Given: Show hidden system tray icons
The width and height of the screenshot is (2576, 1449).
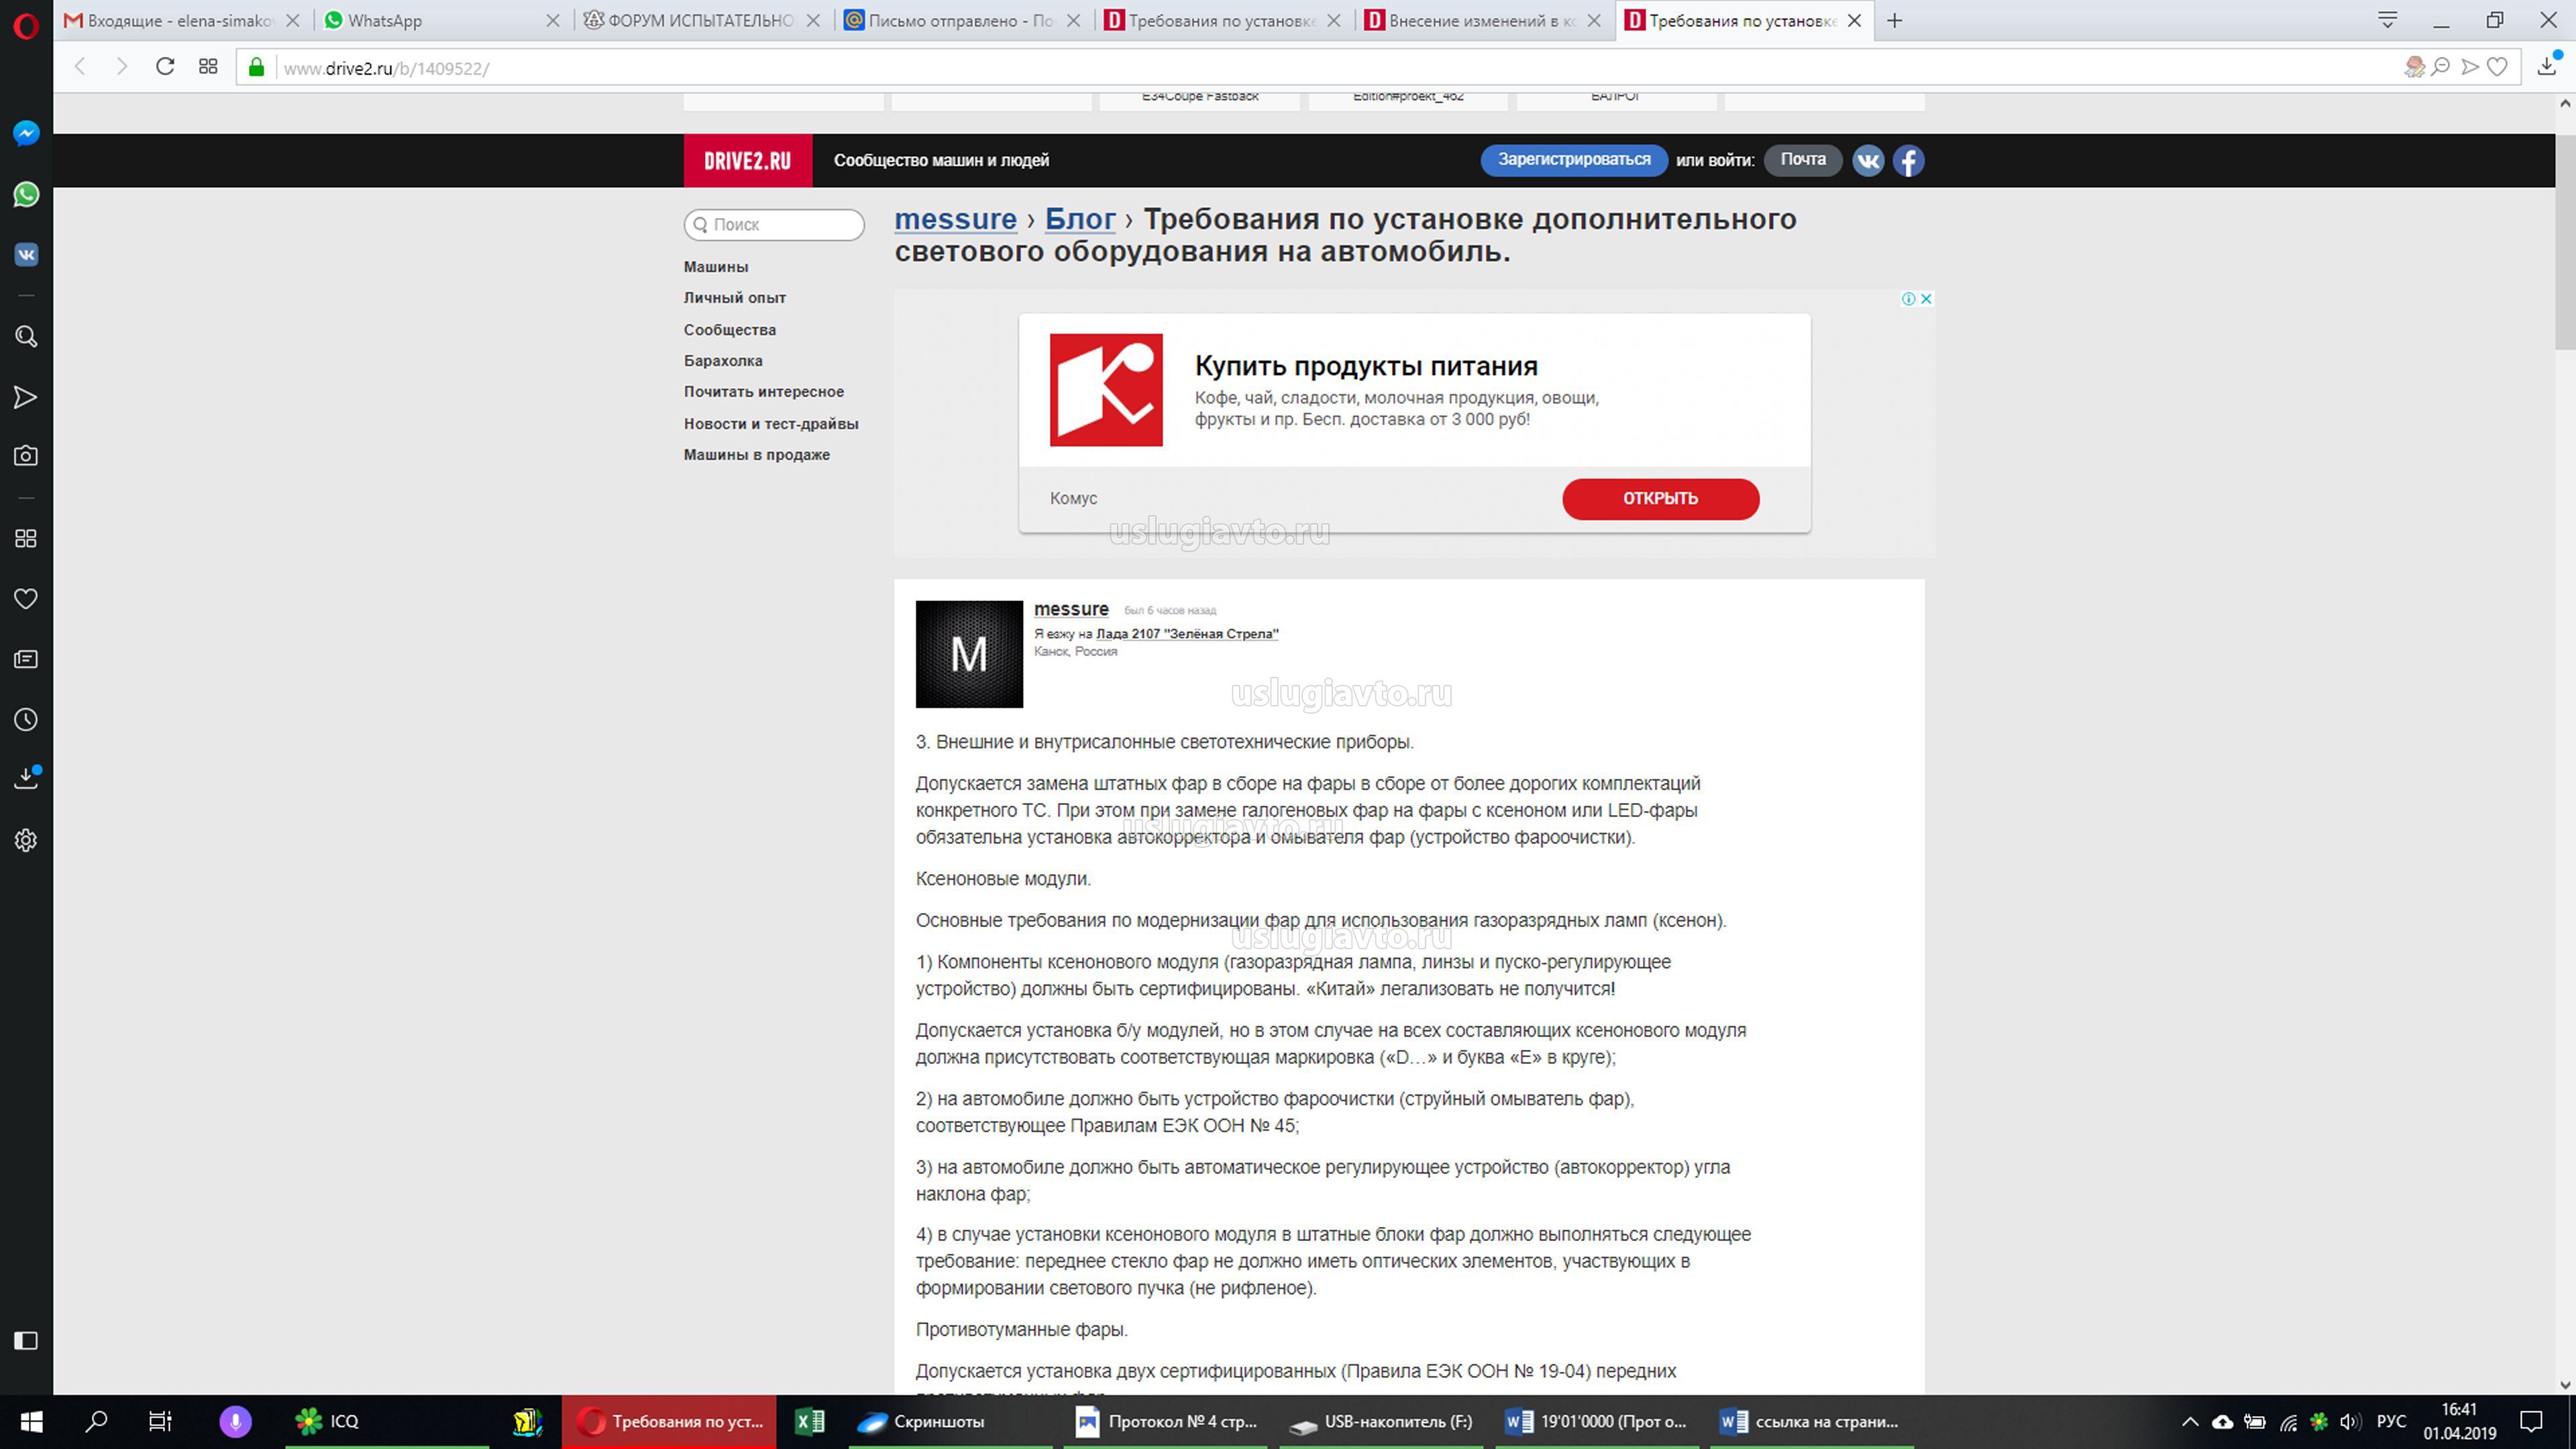Looking at the screenshot, I should click(2190, 1422).
